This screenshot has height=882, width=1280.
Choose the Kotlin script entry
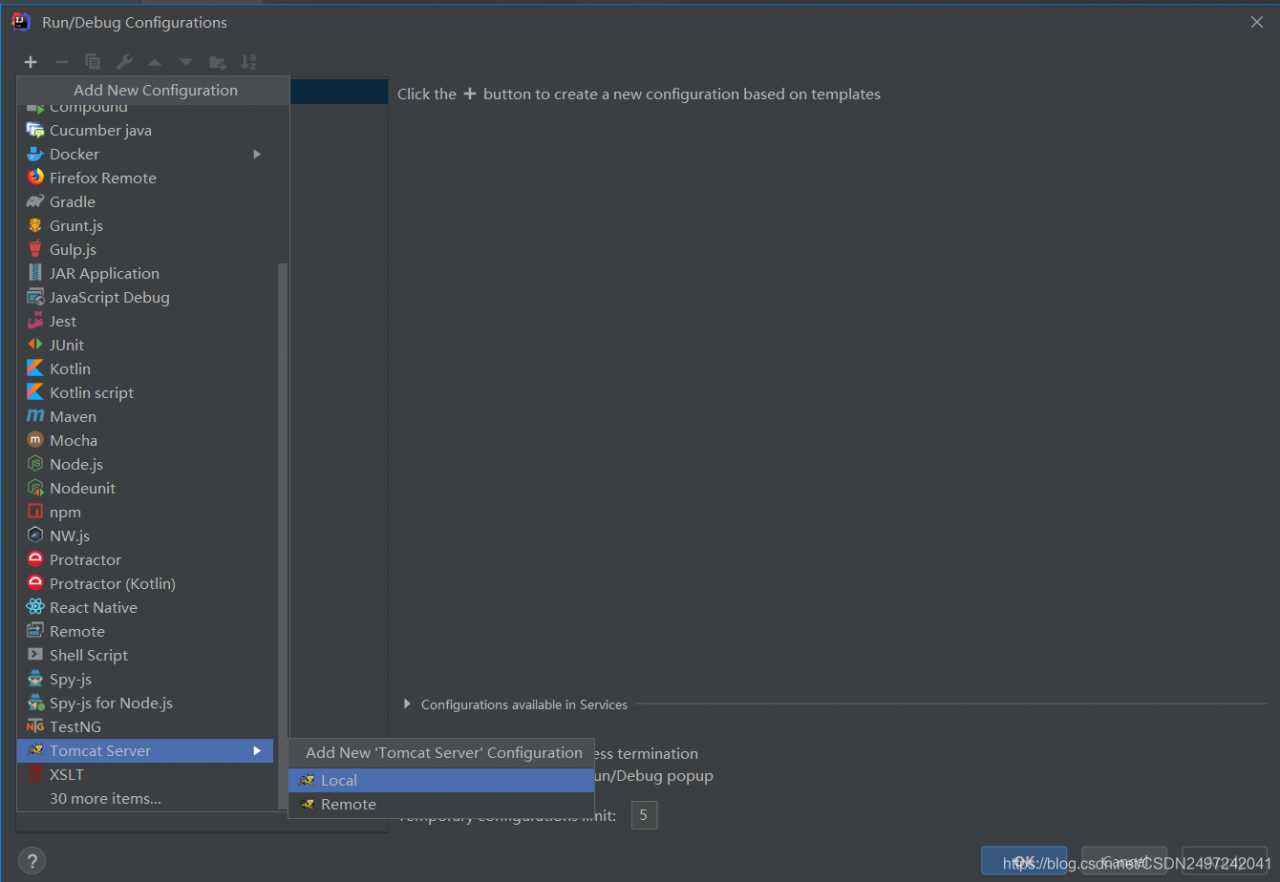point(145,393)
